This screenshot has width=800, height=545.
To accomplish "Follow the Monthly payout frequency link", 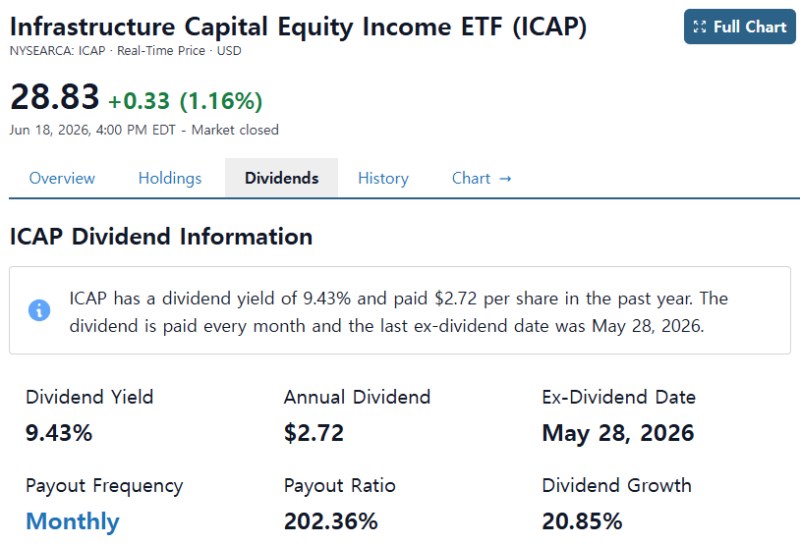I will point(72,522).
